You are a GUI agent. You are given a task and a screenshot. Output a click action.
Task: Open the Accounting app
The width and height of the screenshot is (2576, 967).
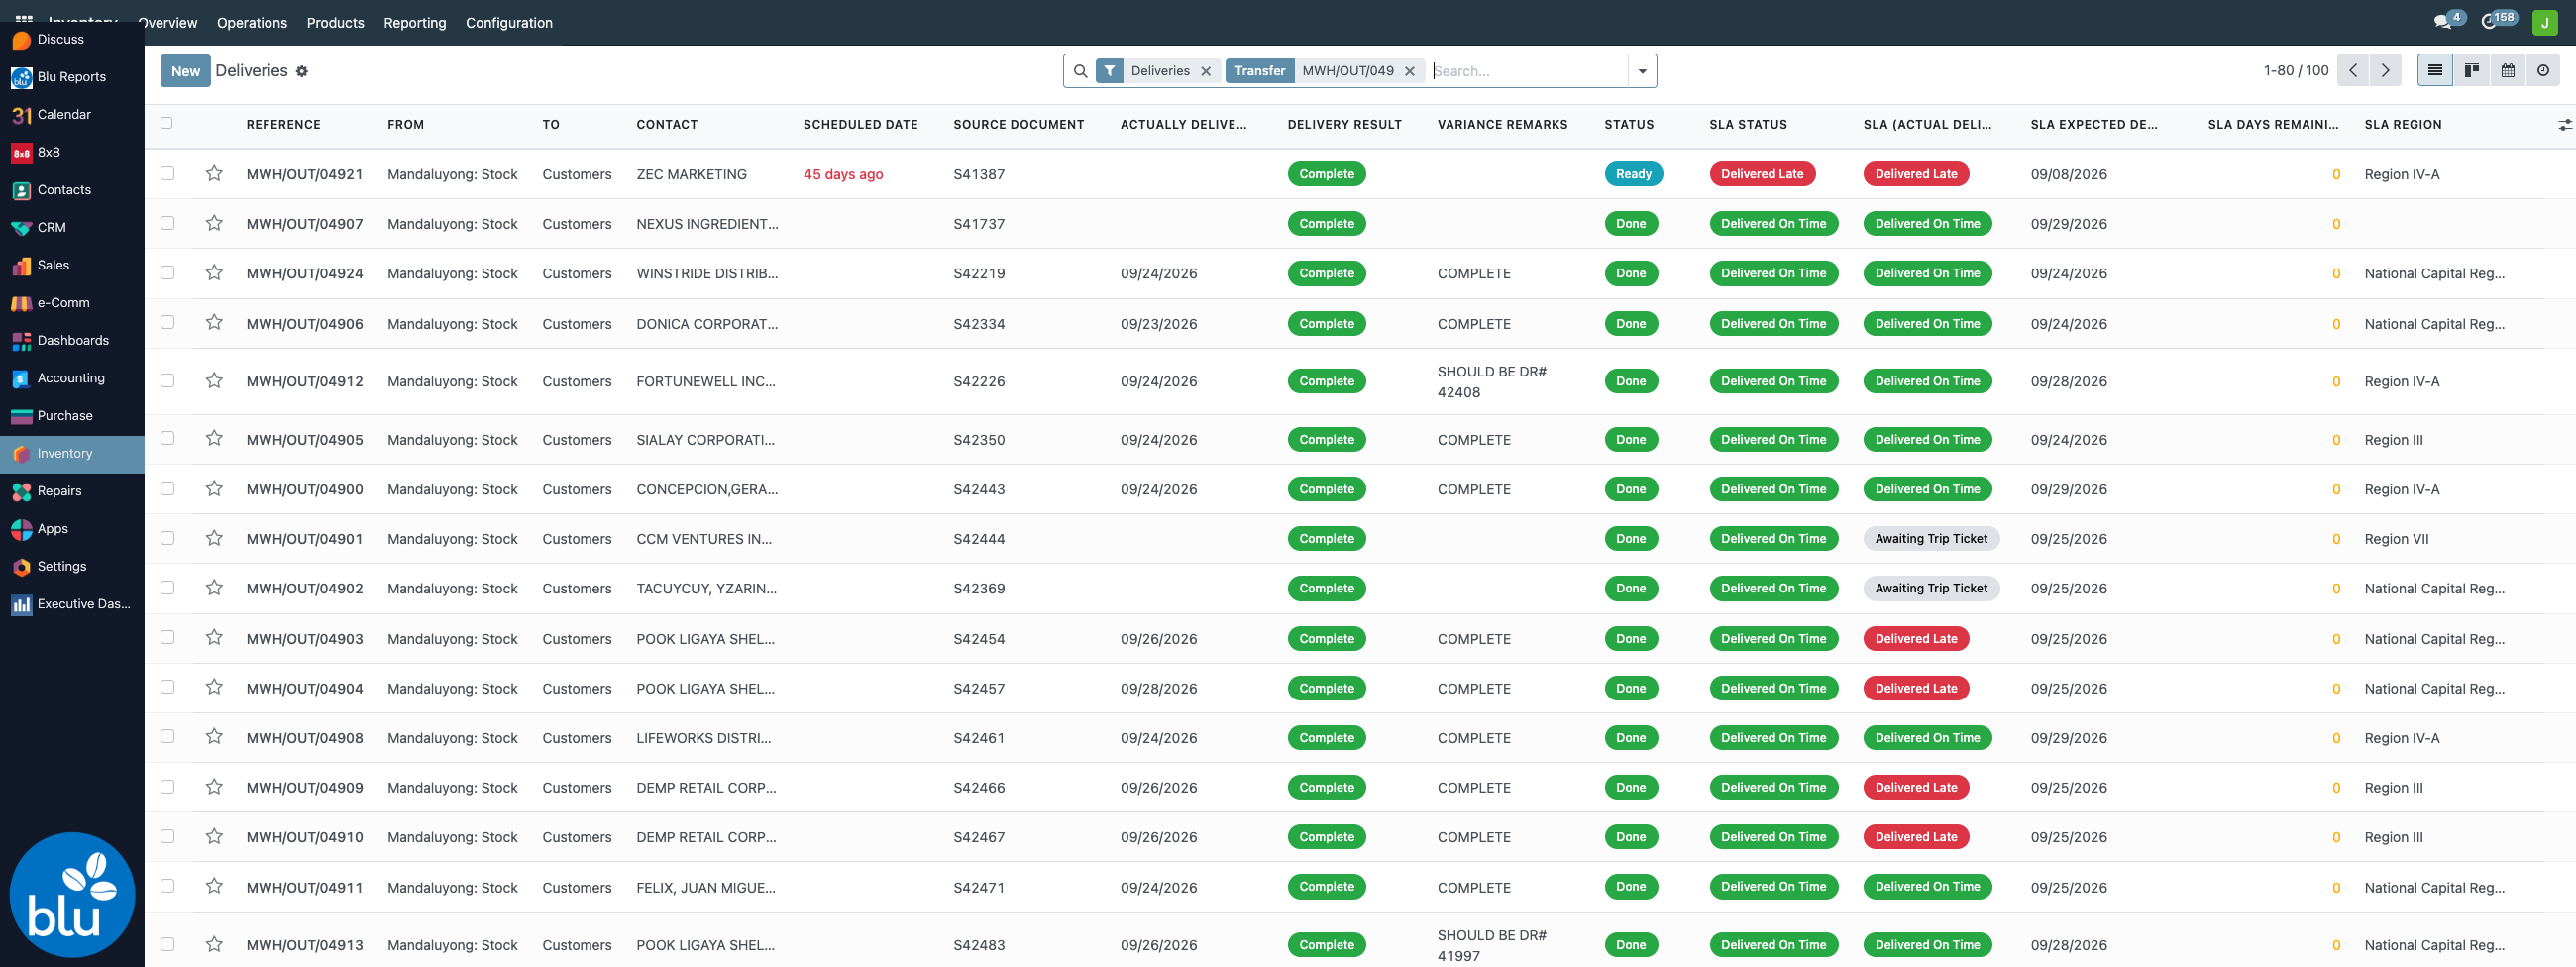pyautogui.click(x=72, y=378)
